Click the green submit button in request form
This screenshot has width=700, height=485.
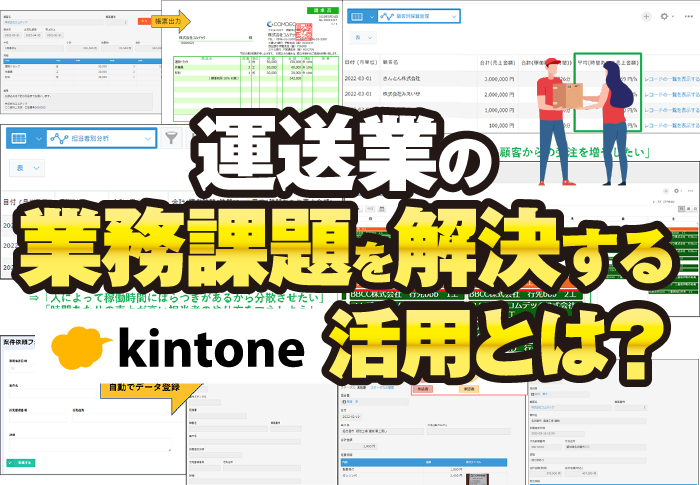(x=21, y=463)
